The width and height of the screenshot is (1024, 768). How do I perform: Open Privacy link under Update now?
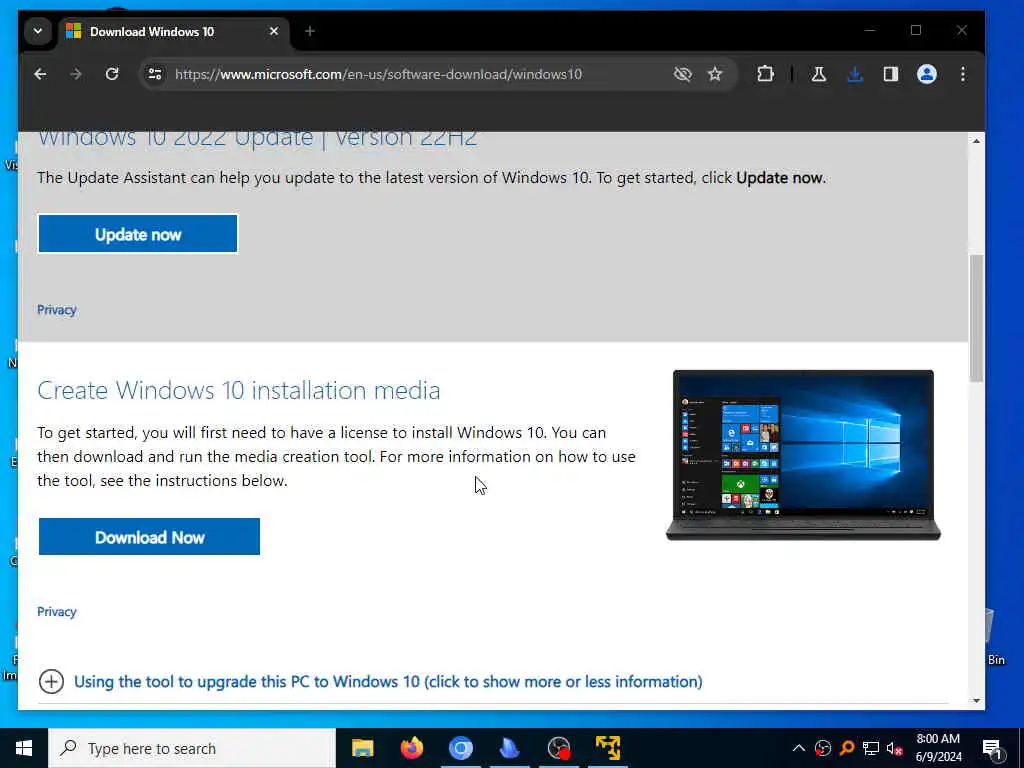(57, 310)
